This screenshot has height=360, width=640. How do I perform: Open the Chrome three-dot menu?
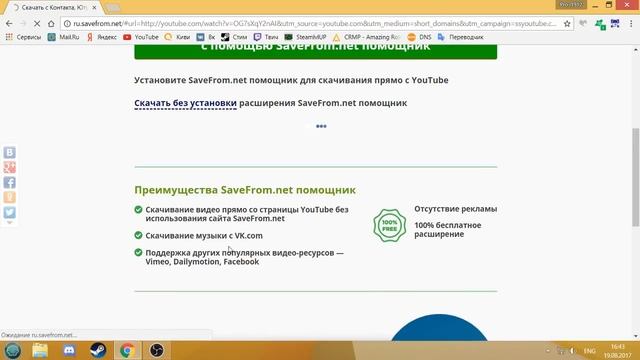[631, 24]
